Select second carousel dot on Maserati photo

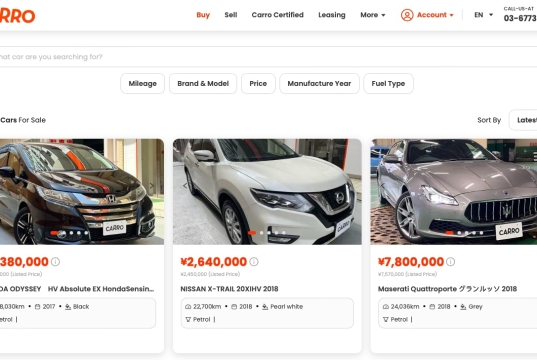pyautogui.click(x=459, y=233)
